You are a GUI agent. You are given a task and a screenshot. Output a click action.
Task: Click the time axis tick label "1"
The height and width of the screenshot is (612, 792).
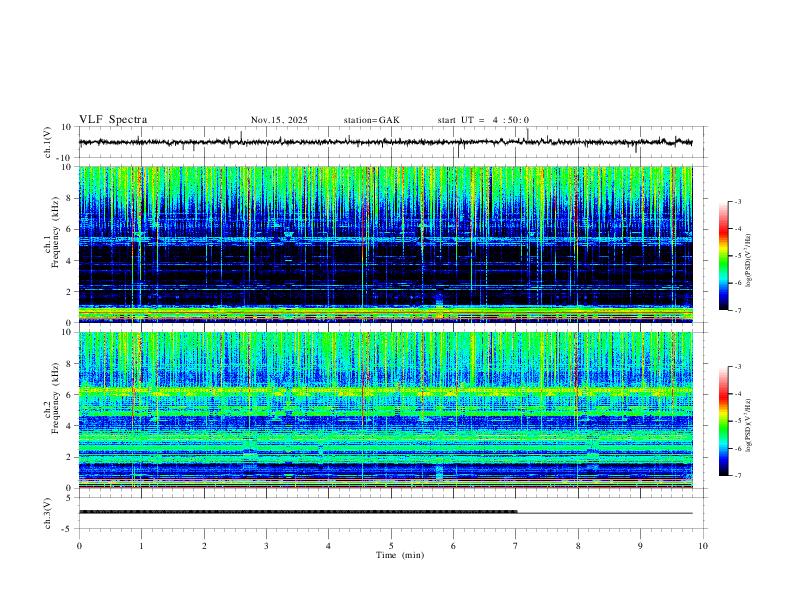[x=141, y=546]
